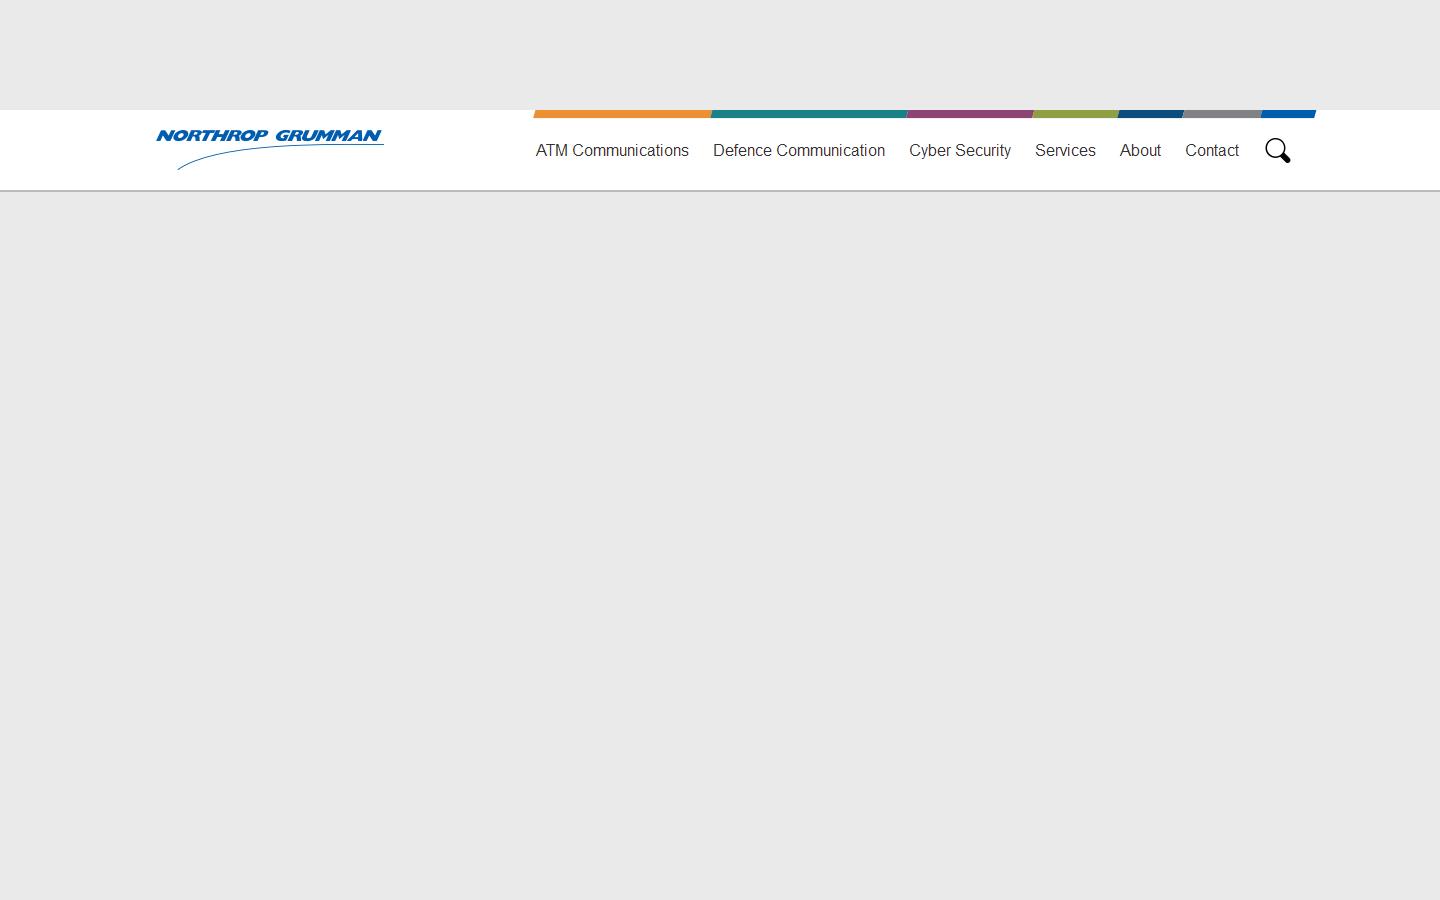Click the Northrop Grumman logo

pos(269,149)
